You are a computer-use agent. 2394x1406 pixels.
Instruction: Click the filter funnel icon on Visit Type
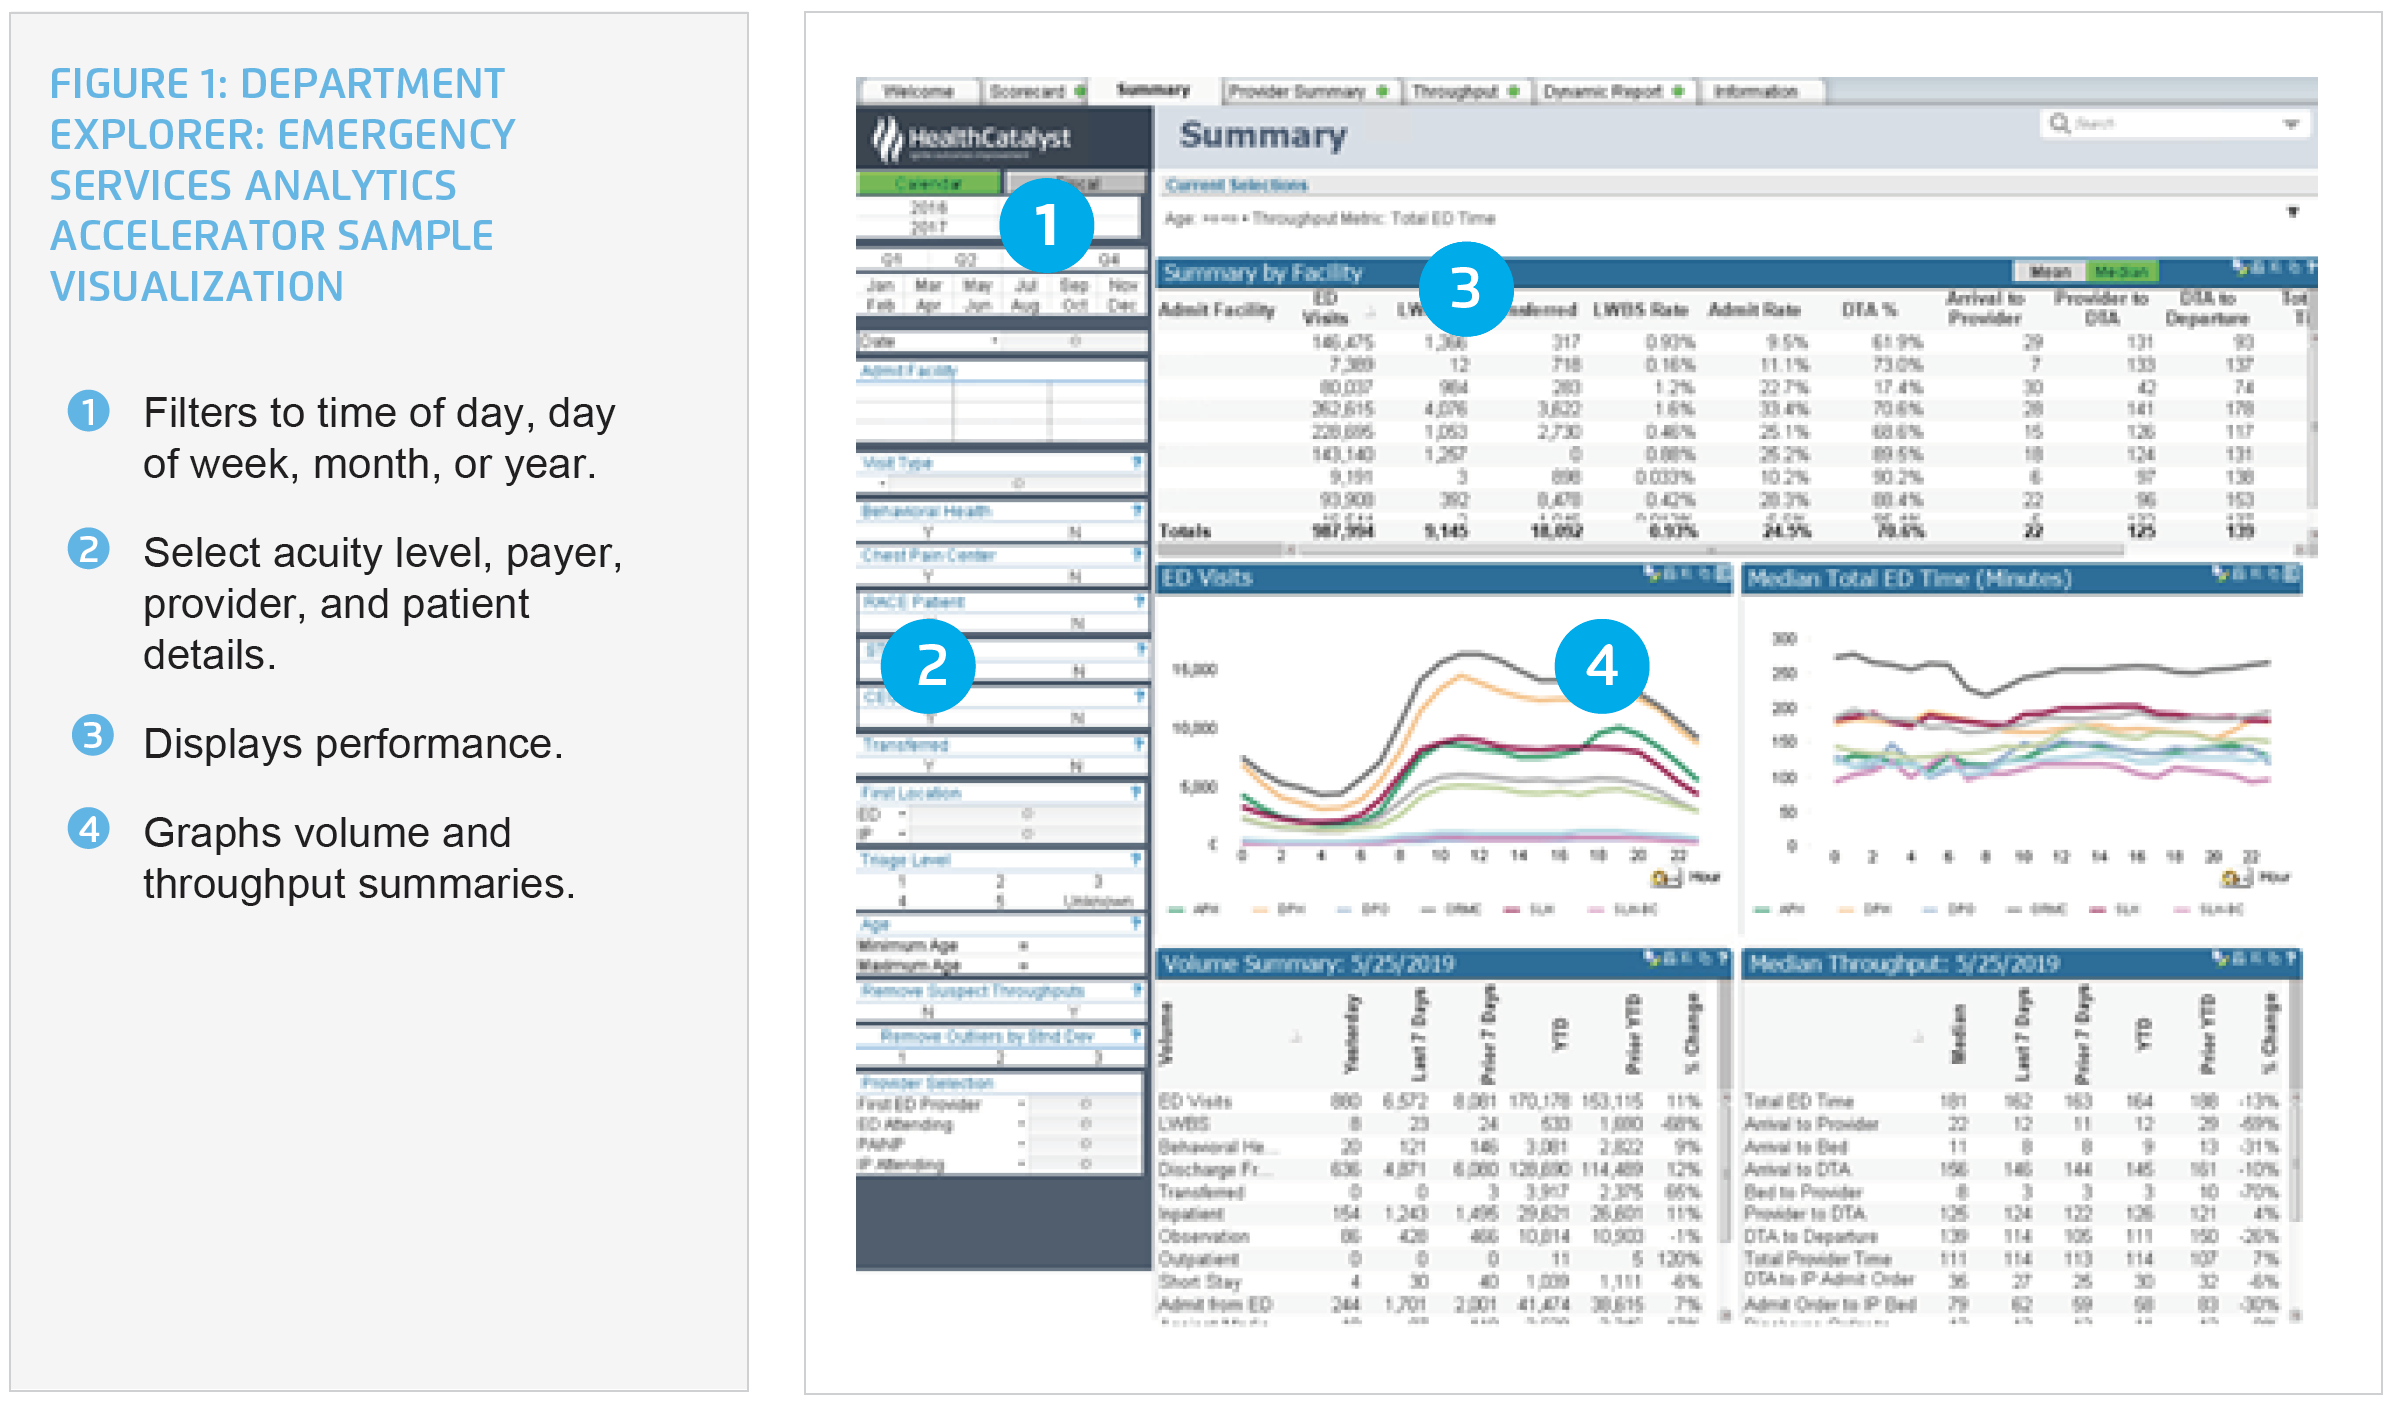1139,463
